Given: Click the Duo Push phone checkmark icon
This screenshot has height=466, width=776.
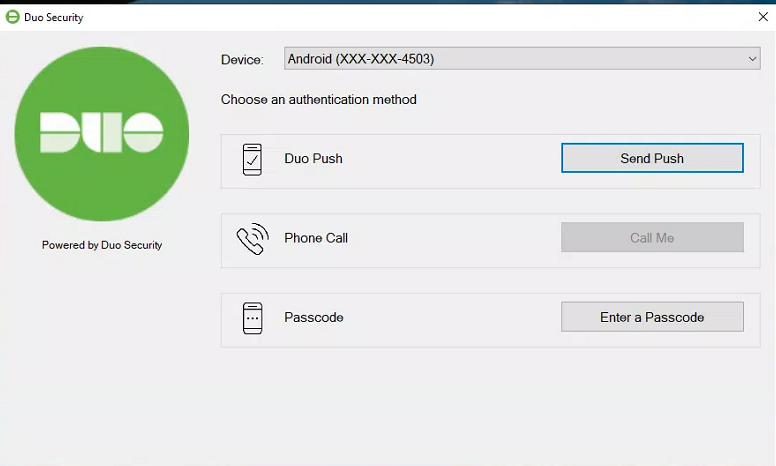Looking at the screenshot, I should [252, 159].
